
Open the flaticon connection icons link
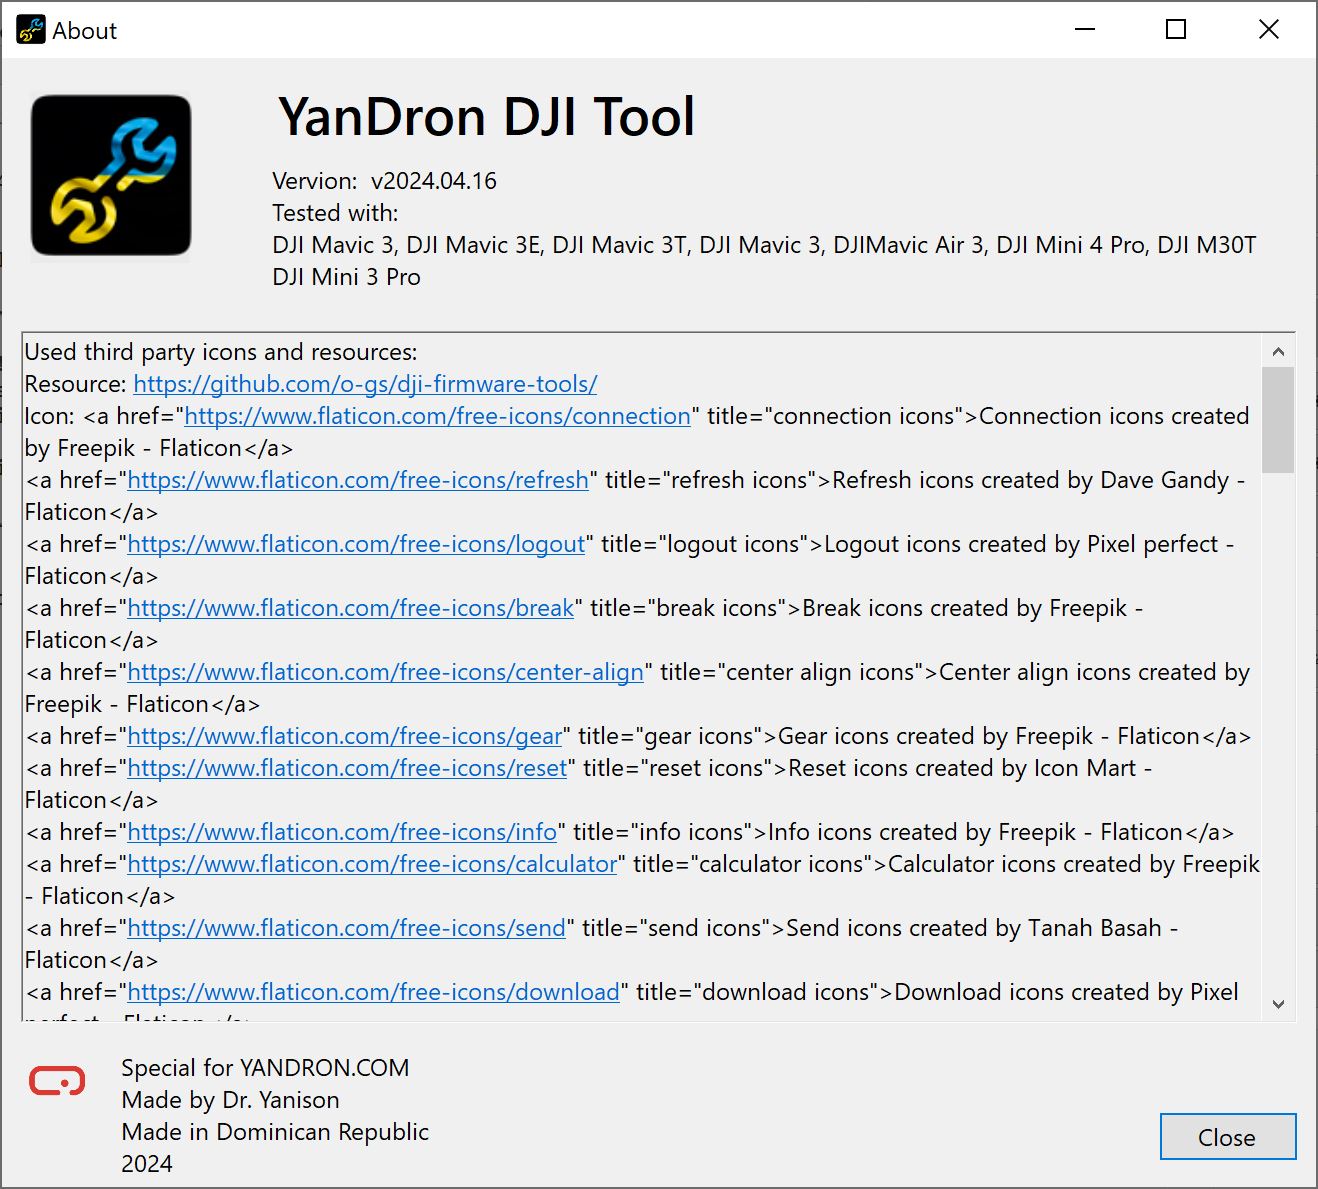(x=437, y=416)
